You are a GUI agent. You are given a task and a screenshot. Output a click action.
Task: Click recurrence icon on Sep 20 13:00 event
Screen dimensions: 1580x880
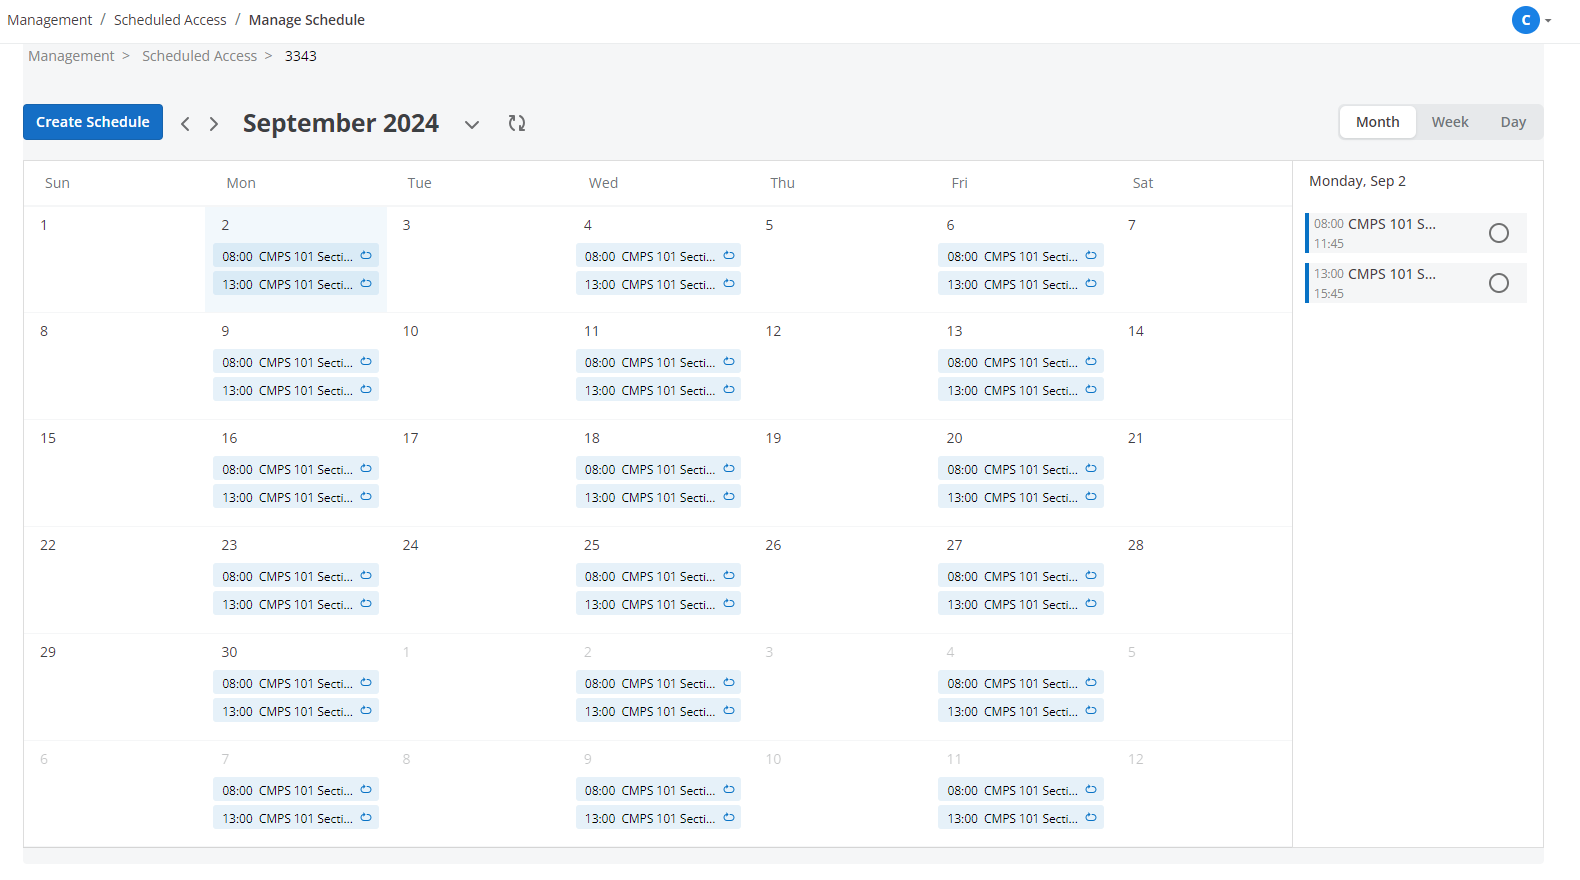coord(1091,497)
